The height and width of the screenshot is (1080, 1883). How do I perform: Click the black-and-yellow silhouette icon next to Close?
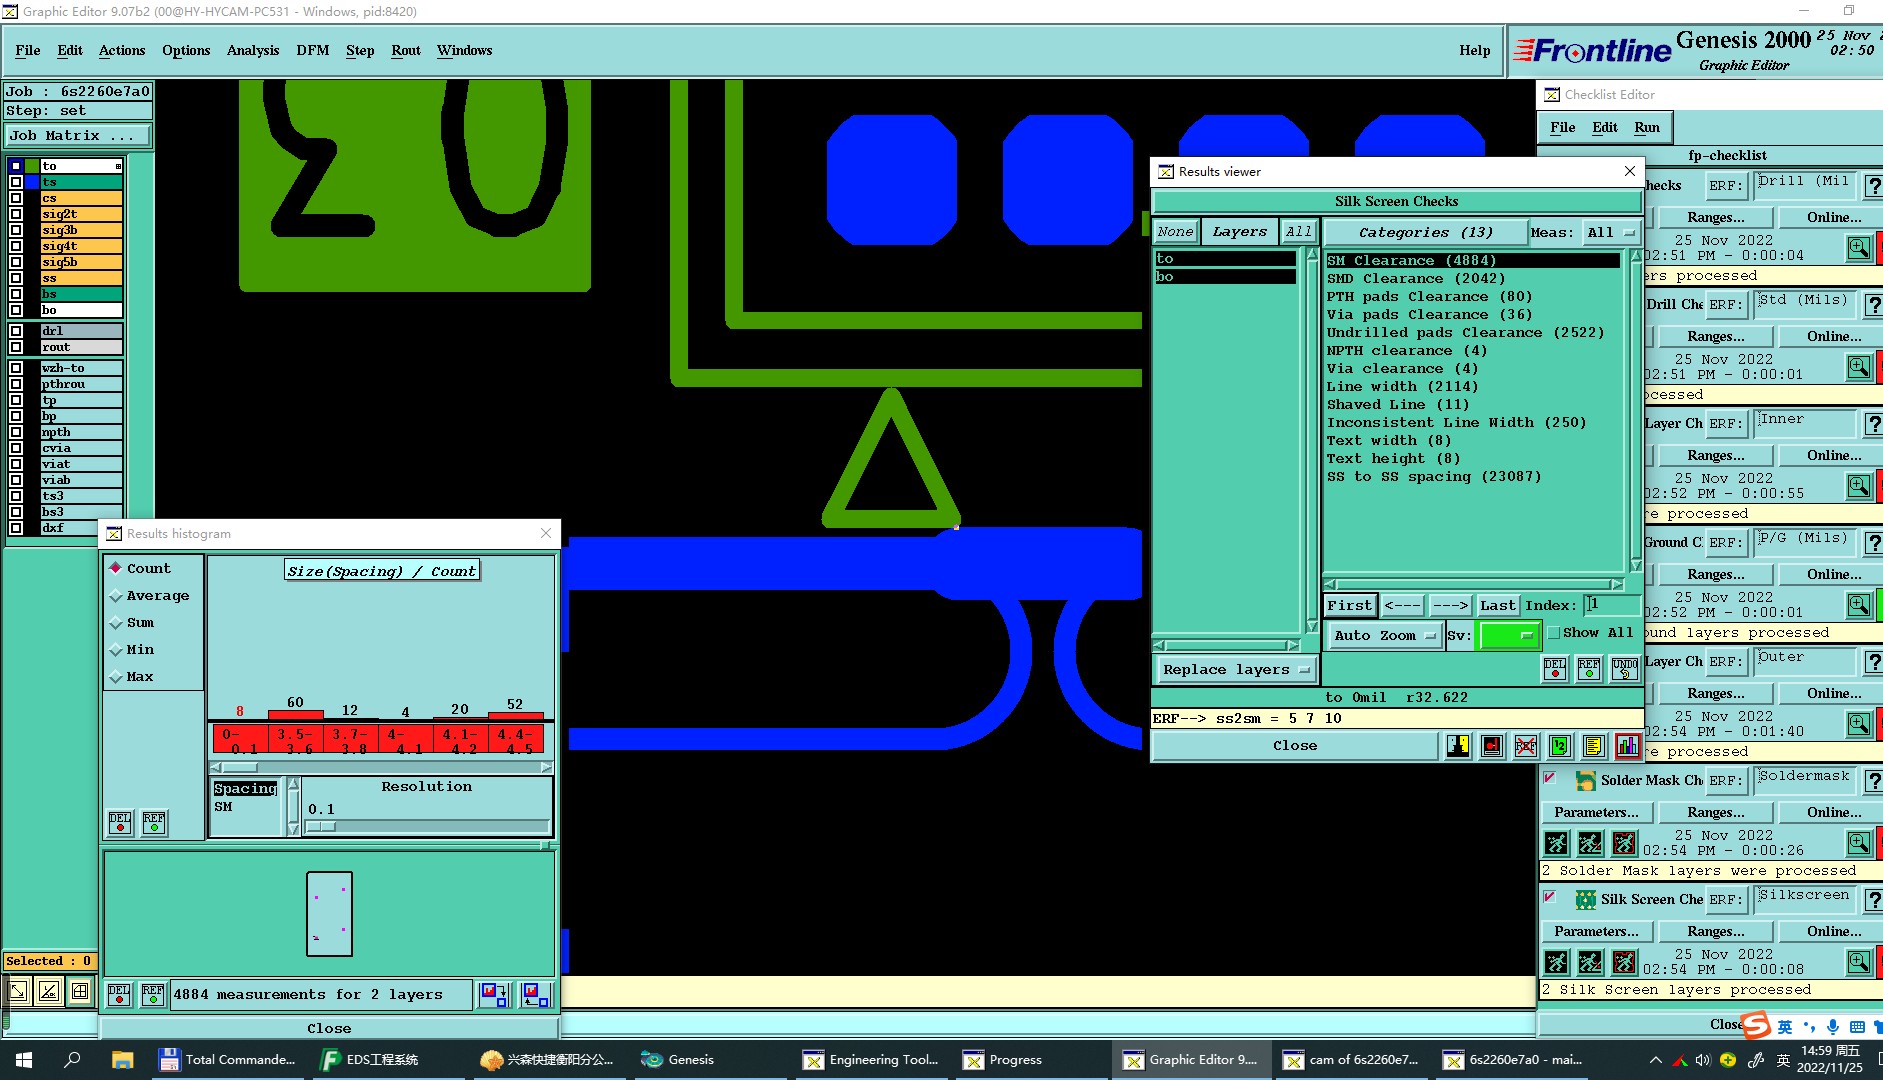pos(1458,746)
